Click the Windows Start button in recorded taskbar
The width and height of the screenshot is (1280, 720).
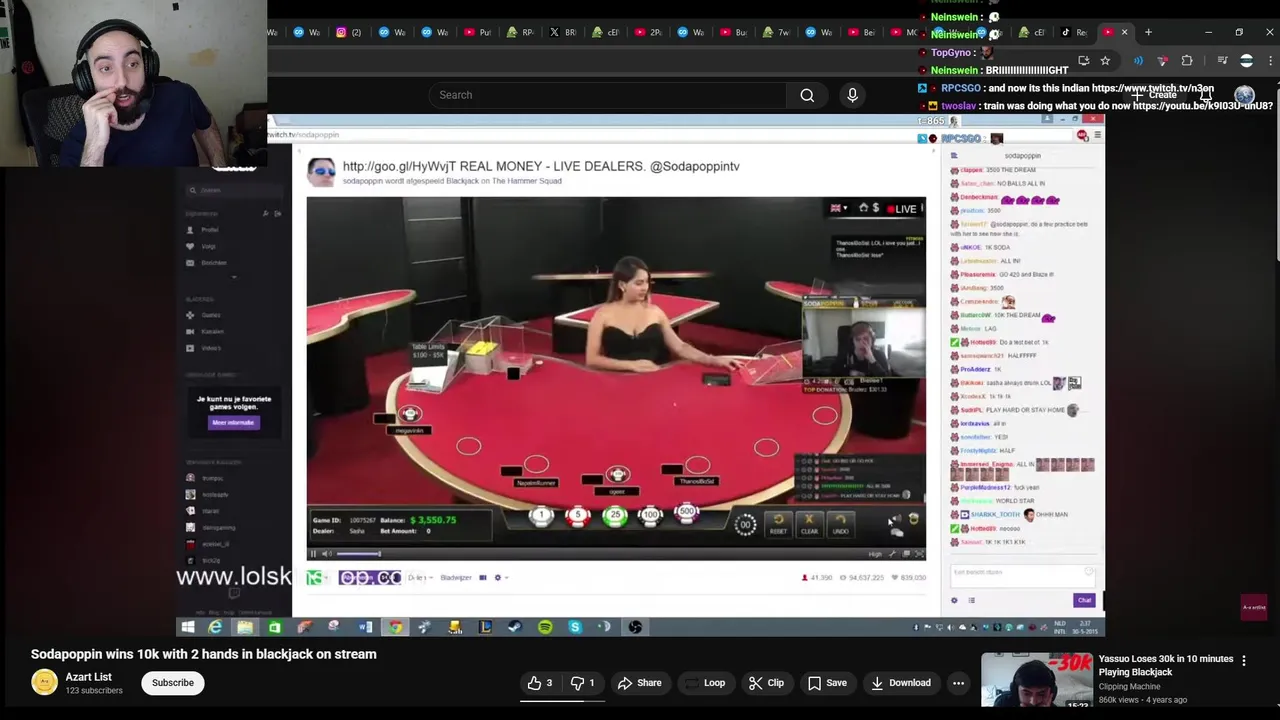click(x=187, y=627)
